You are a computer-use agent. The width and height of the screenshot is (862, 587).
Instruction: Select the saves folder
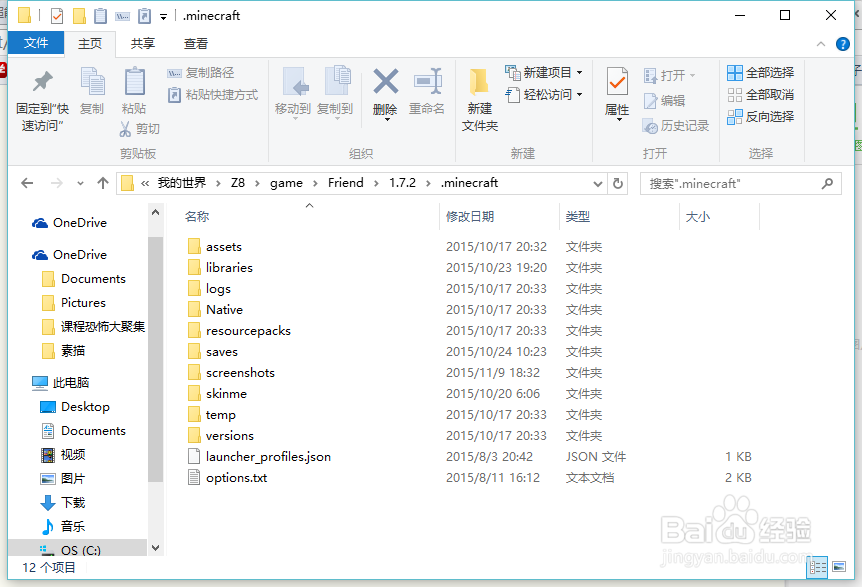click(x=222, y=352)
